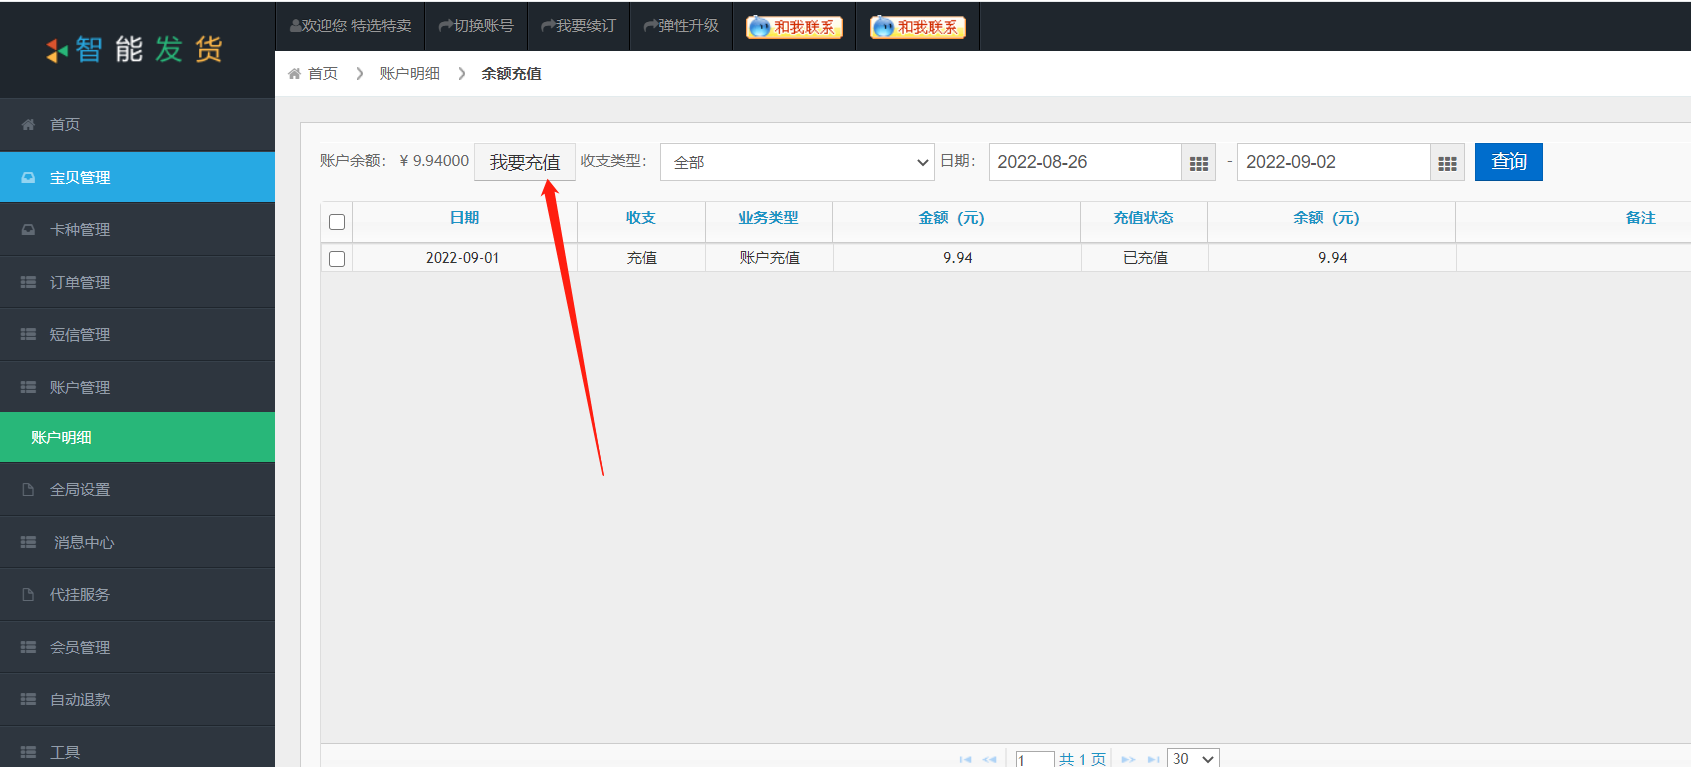
Task: Click 切换账号 in top bar
Action: [476, 26]
